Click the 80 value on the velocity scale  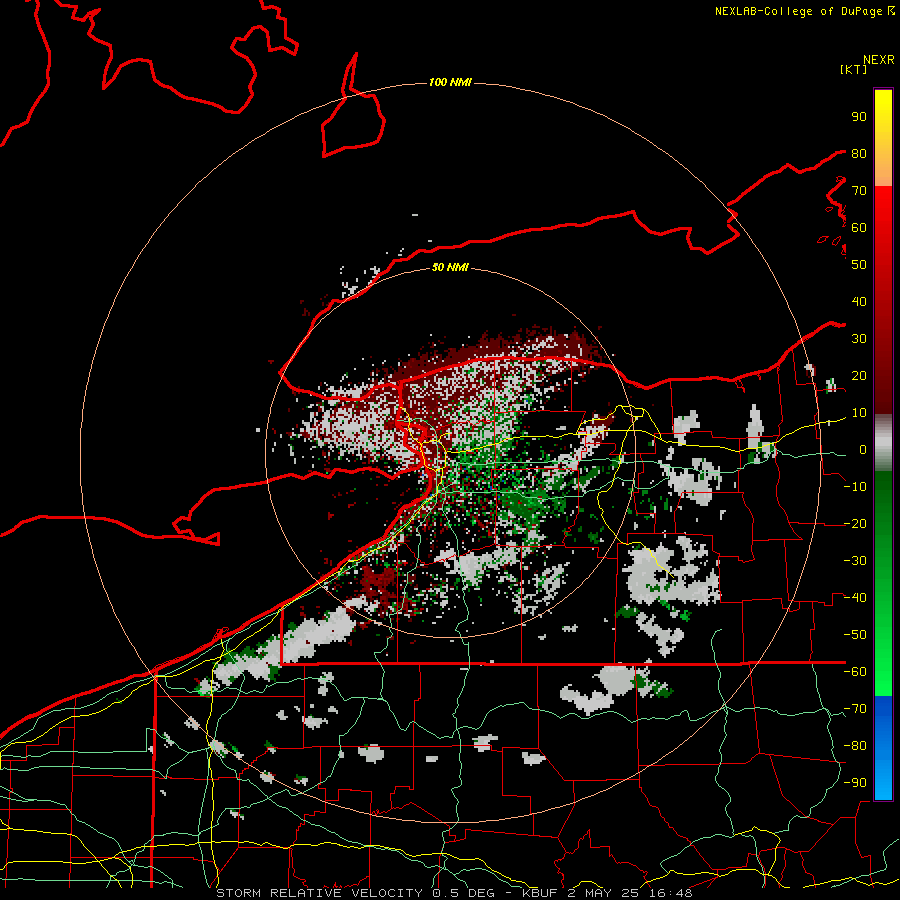click(x=859, y=153)
